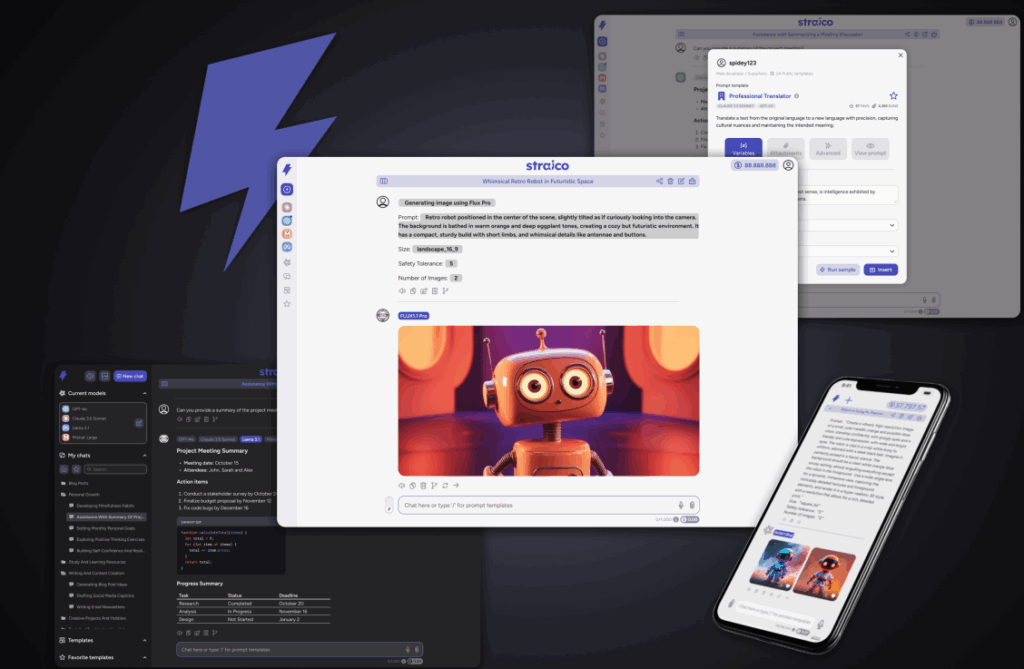Select GPT-4o response tab in dark window

click(186, 439)
